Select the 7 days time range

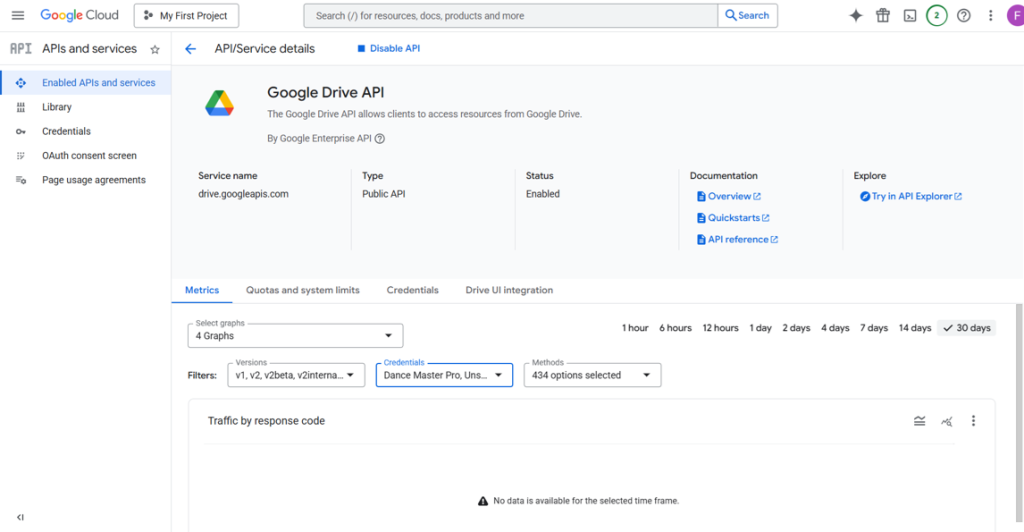pos(873,328)
